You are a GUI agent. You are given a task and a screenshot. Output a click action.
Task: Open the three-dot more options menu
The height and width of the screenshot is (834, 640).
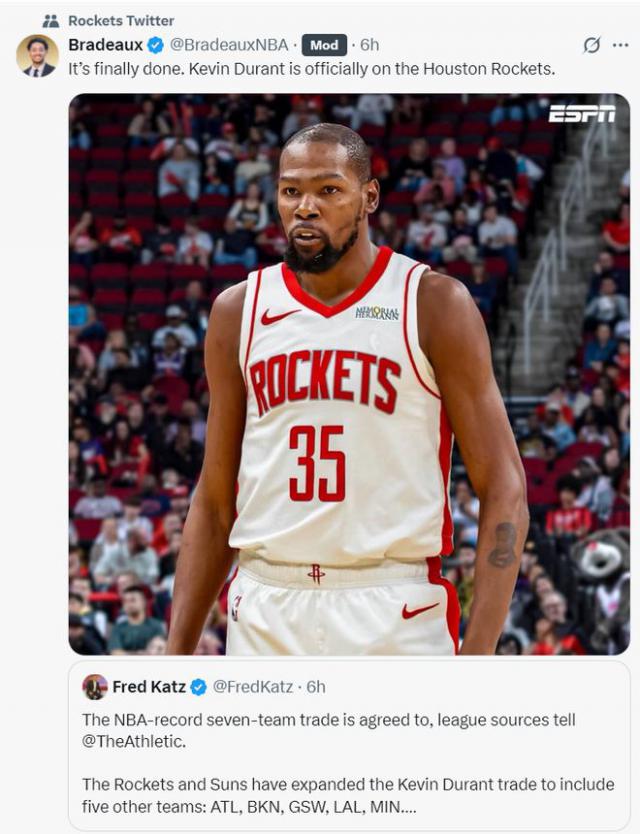click(x=620, y=45)
